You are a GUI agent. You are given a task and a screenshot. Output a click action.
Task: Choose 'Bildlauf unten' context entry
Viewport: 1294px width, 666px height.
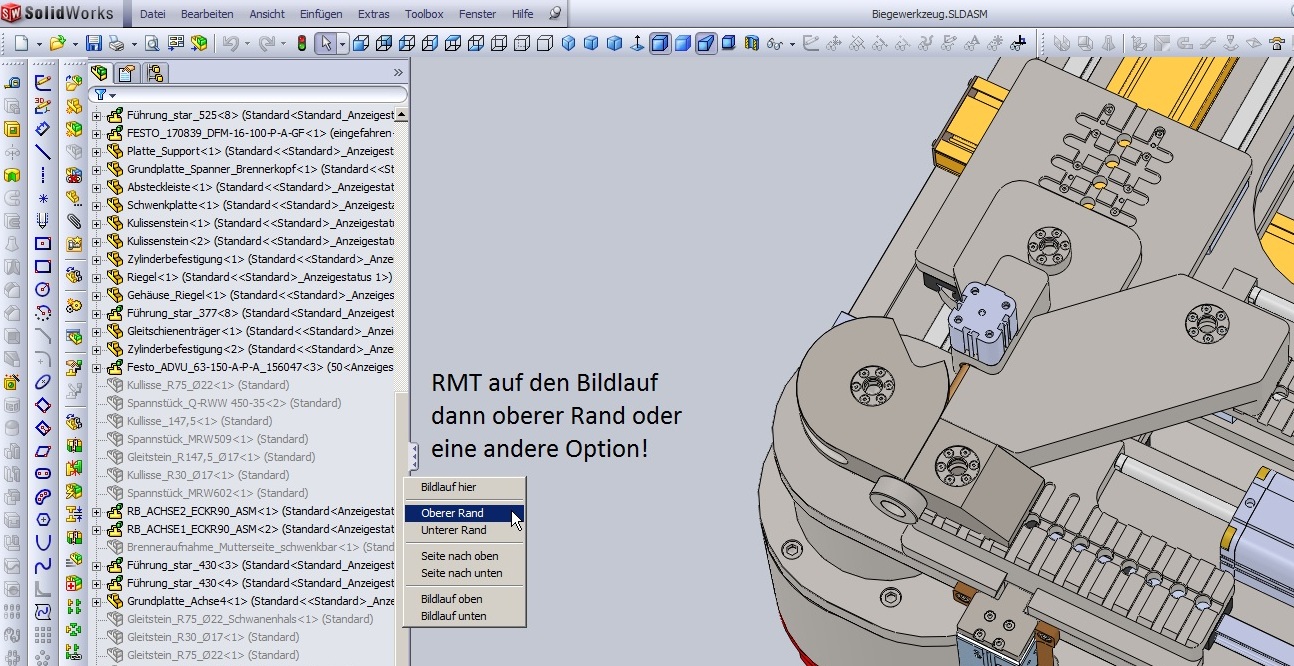[464, 616]
